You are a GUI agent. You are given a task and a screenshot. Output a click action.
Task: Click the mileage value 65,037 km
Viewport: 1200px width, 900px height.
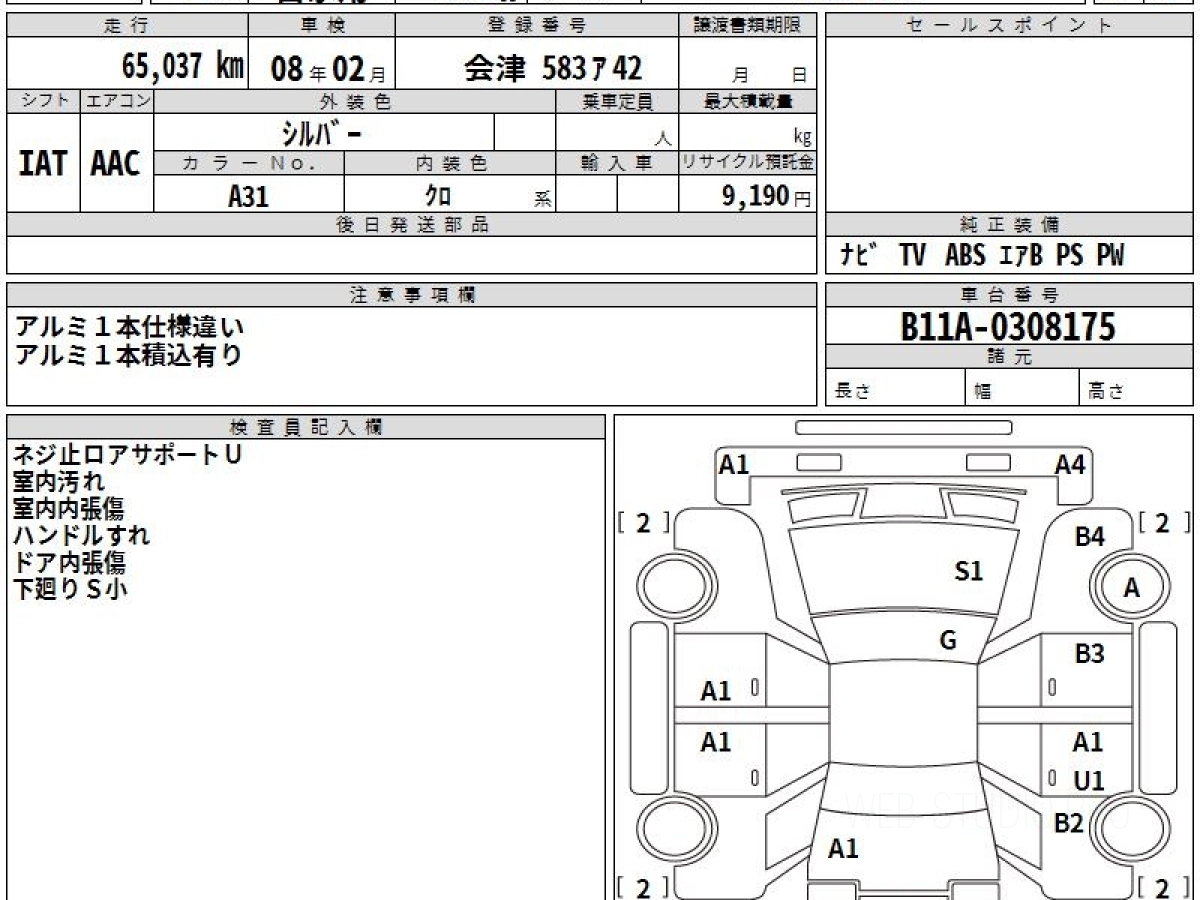tap(182, 67)
